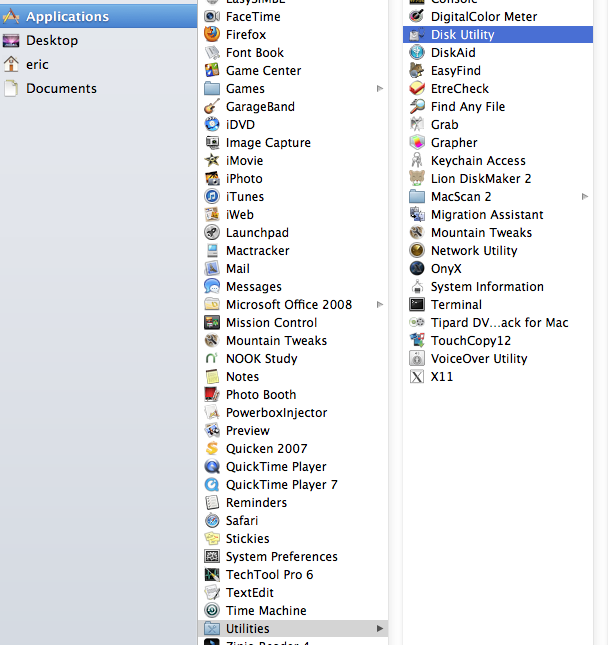Select the Messages bubble icon
The height and width of the screenshot is (645, 612).
[212, 286]
